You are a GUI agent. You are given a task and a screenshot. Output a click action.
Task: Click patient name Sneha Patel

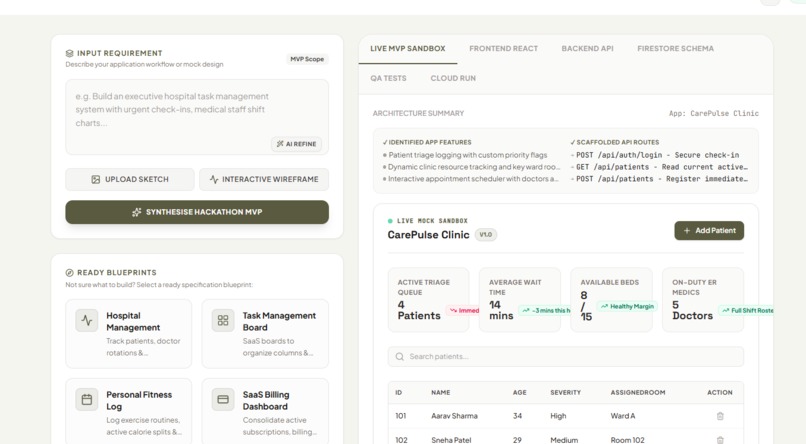451,440
